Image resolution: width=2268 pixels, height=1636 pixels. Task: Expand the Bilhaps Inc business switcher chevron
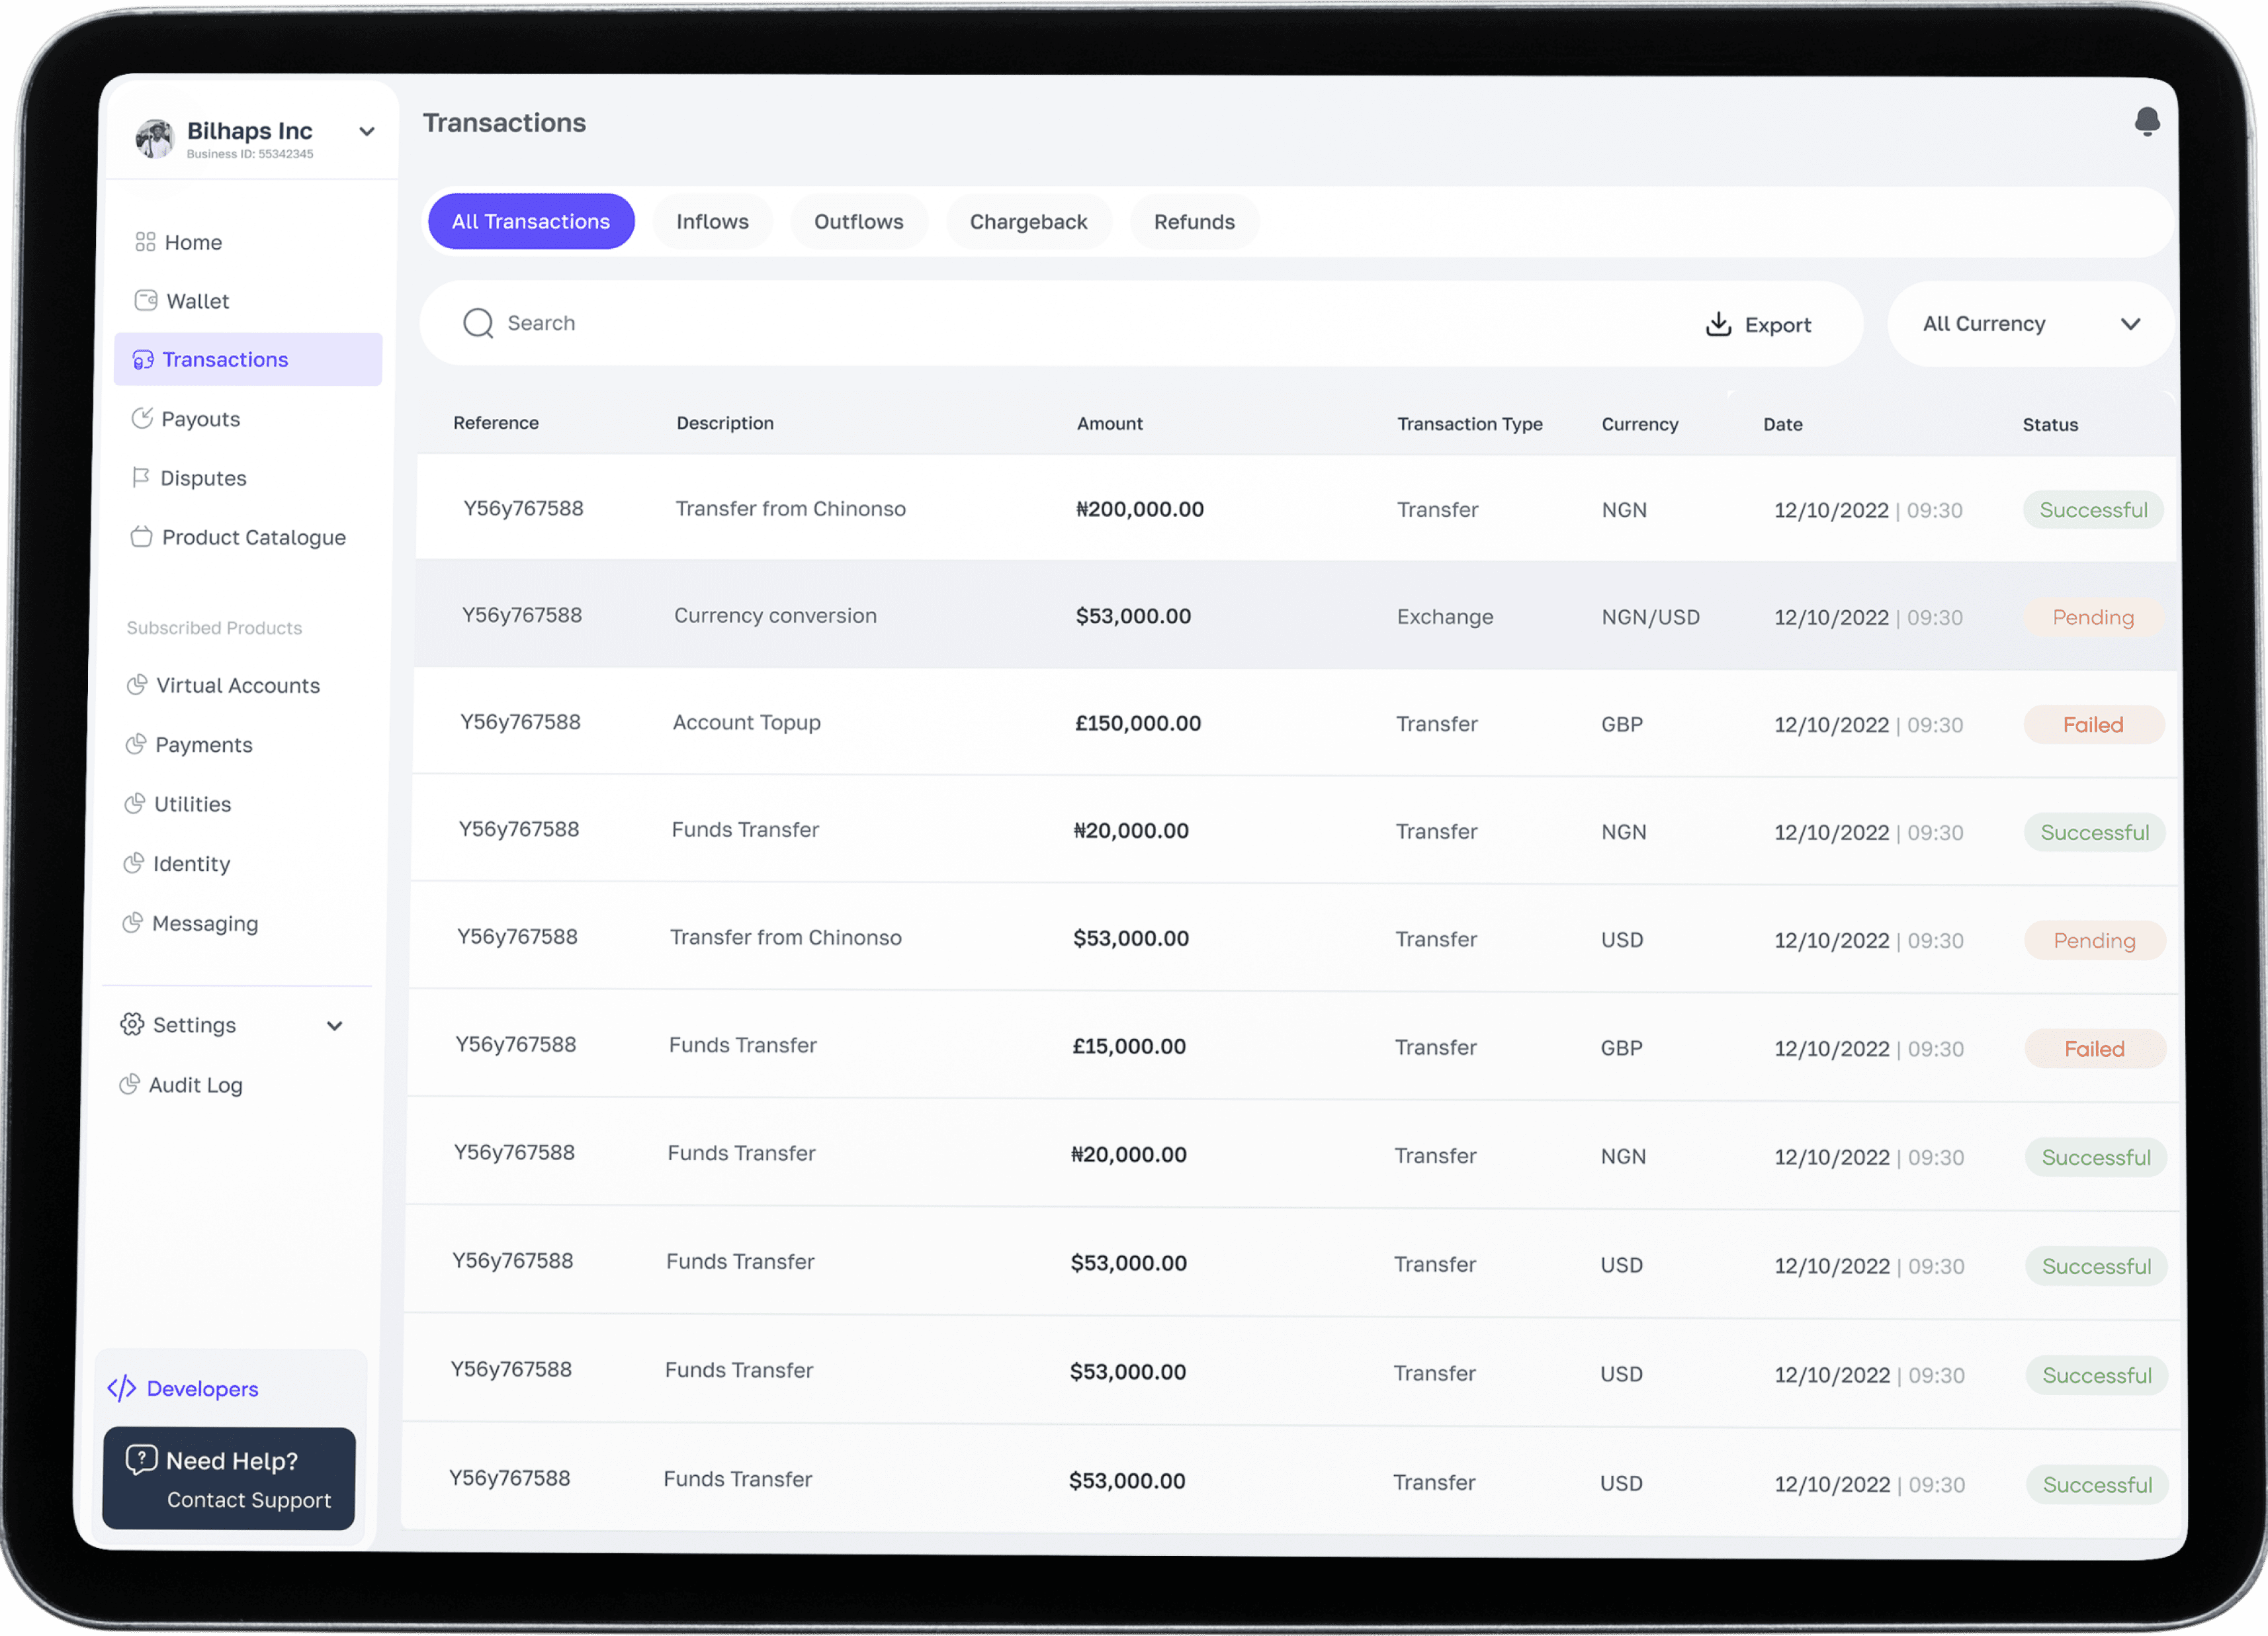[367, 132]
